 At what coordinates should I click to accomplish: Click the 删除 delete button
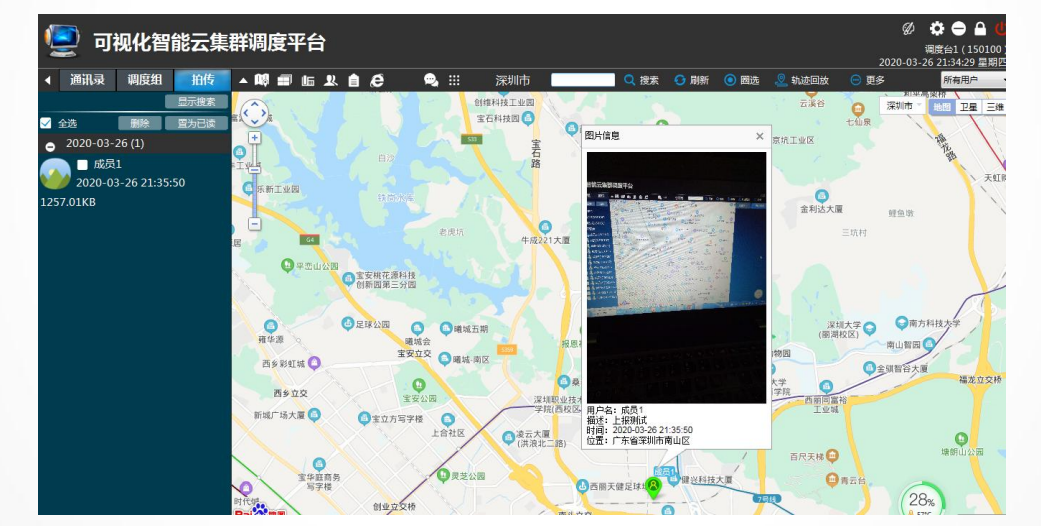[140, 124]
